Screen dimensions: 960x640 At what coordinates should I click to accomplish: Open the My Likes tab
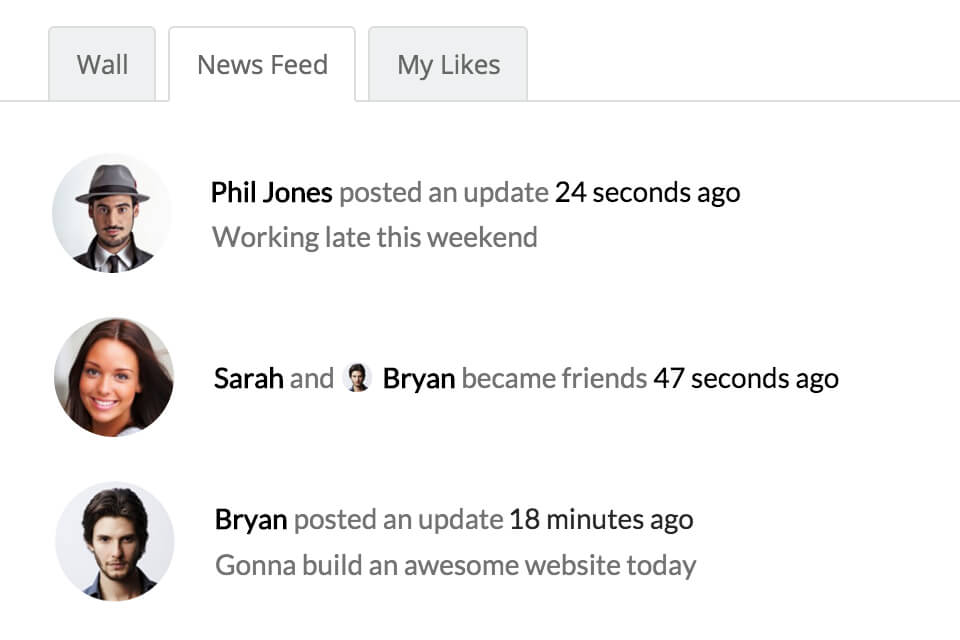pyautogui.click(x=448, y=65)
